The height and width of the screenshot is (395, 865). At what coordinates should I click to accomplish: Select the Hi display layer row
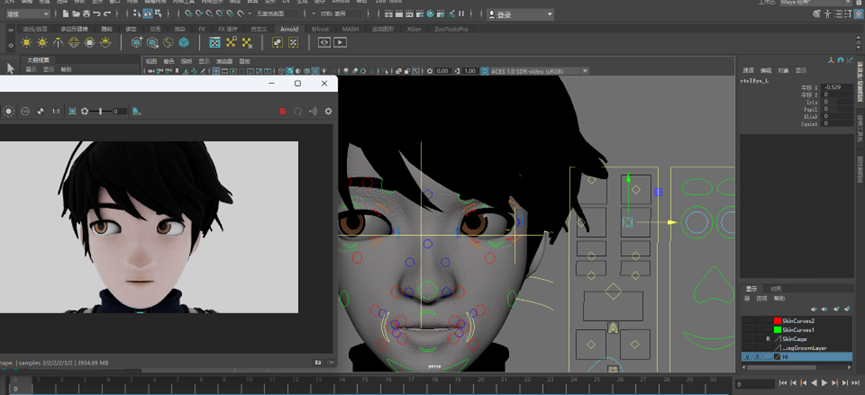[x=797, y=357]
